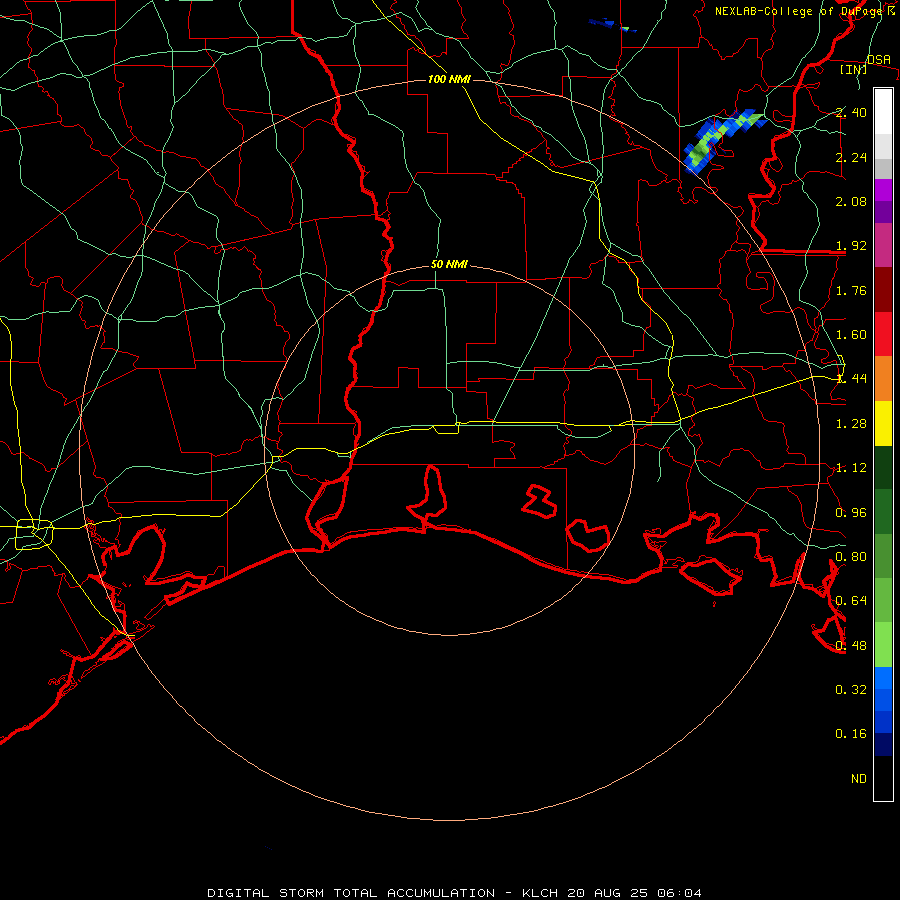Click the 1.12 legend value
900x900 pixels.
point(851,468)
